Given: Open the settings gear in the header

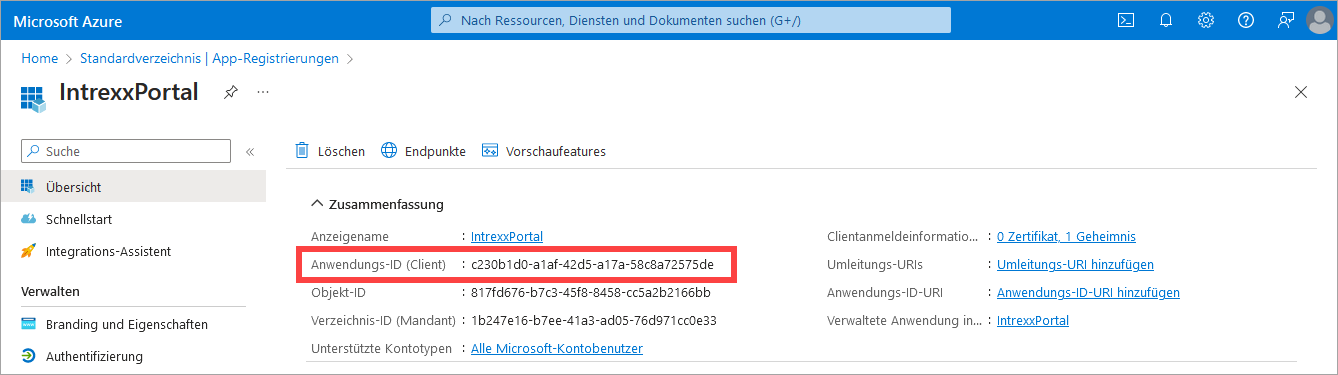Looking at the screenshot, I should [1206, 20].
